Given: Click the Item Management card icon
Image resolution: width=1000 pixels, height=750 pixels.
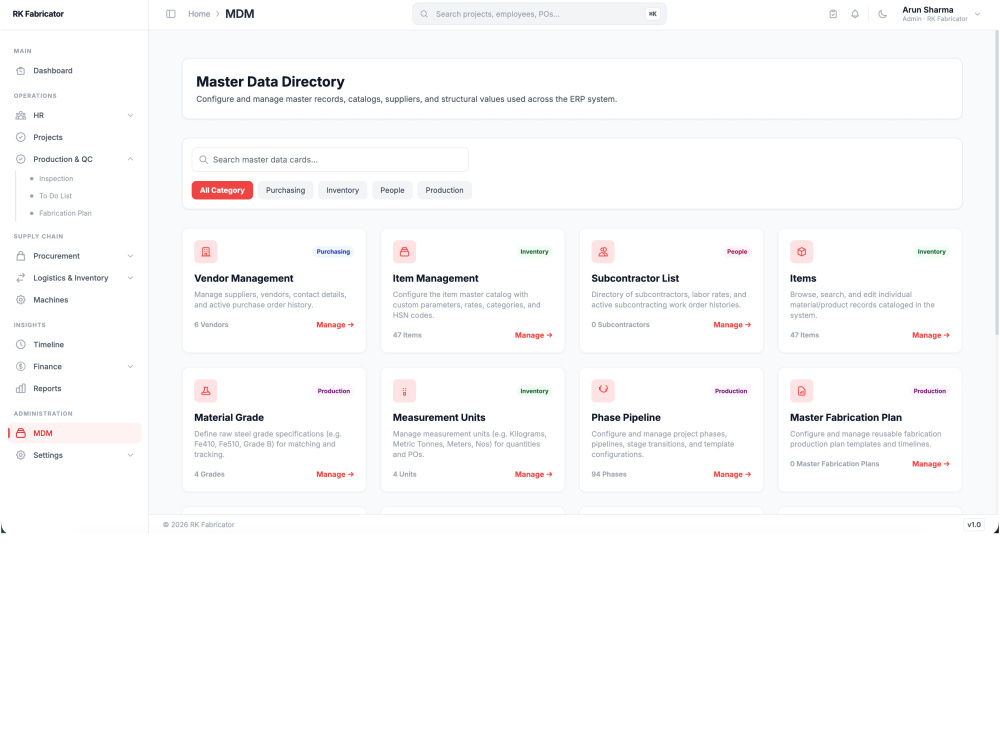Looking at the screenshot, I should [x=404, y=252].
